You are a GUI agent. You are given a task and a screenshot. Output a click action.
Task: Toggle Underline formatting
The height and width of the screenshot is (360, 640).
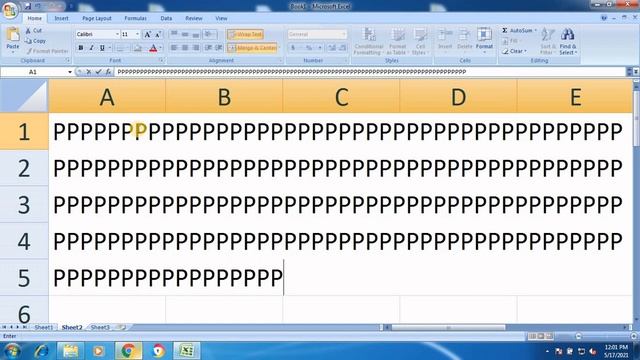click(102, 48)
